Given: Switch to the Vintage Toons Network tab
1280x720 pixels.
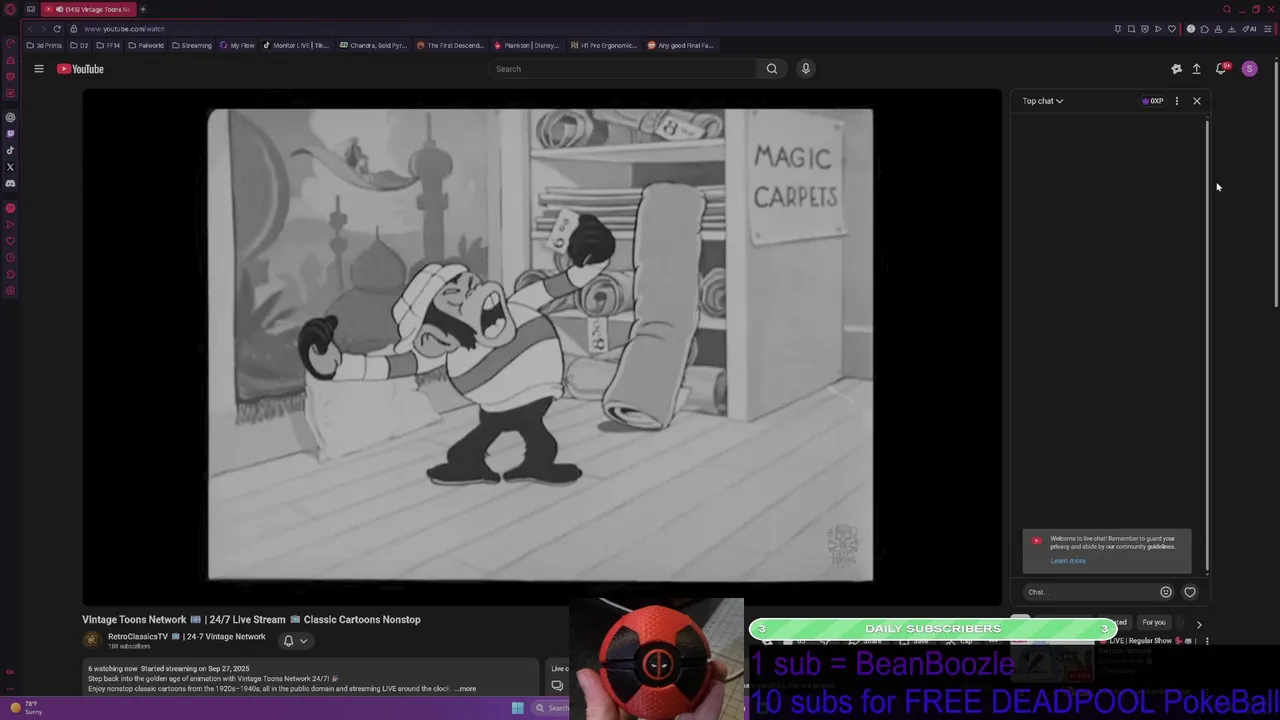Looking at the screenshot, I should (88, 9).
